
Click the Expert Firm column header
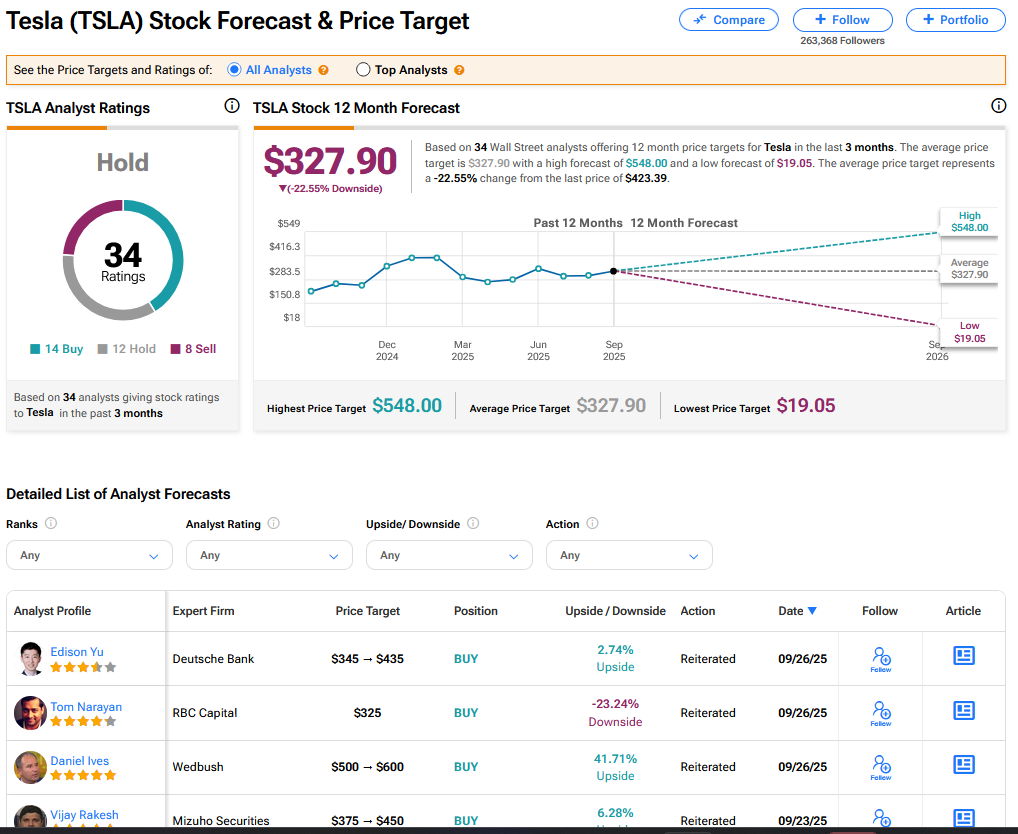[x=203, y=611]
